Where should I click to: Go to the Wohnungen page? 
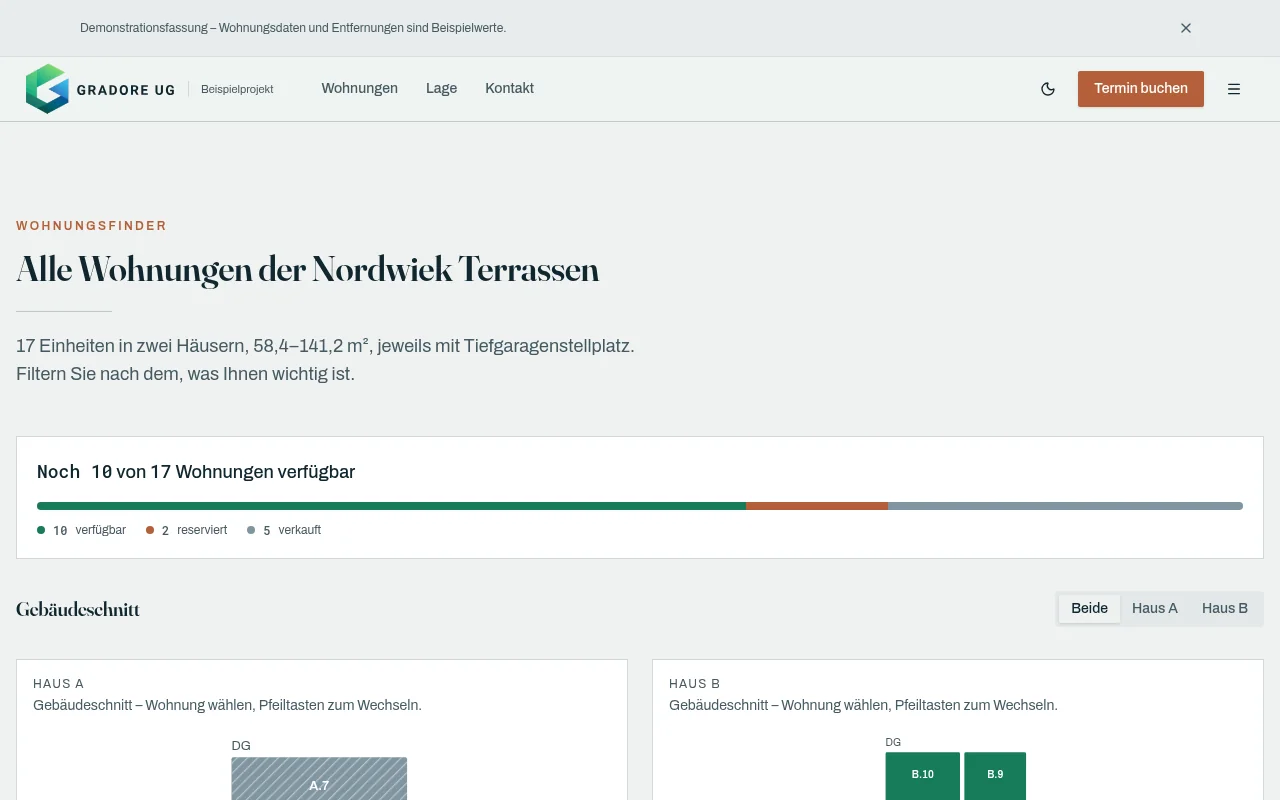coord(360,88)
